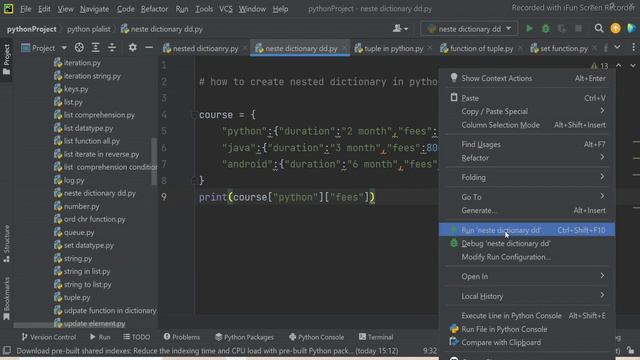The height and width of the screenshot is (360, 640).
Task: Open the Python Console tool window
Action: click(x=316, y=337)
